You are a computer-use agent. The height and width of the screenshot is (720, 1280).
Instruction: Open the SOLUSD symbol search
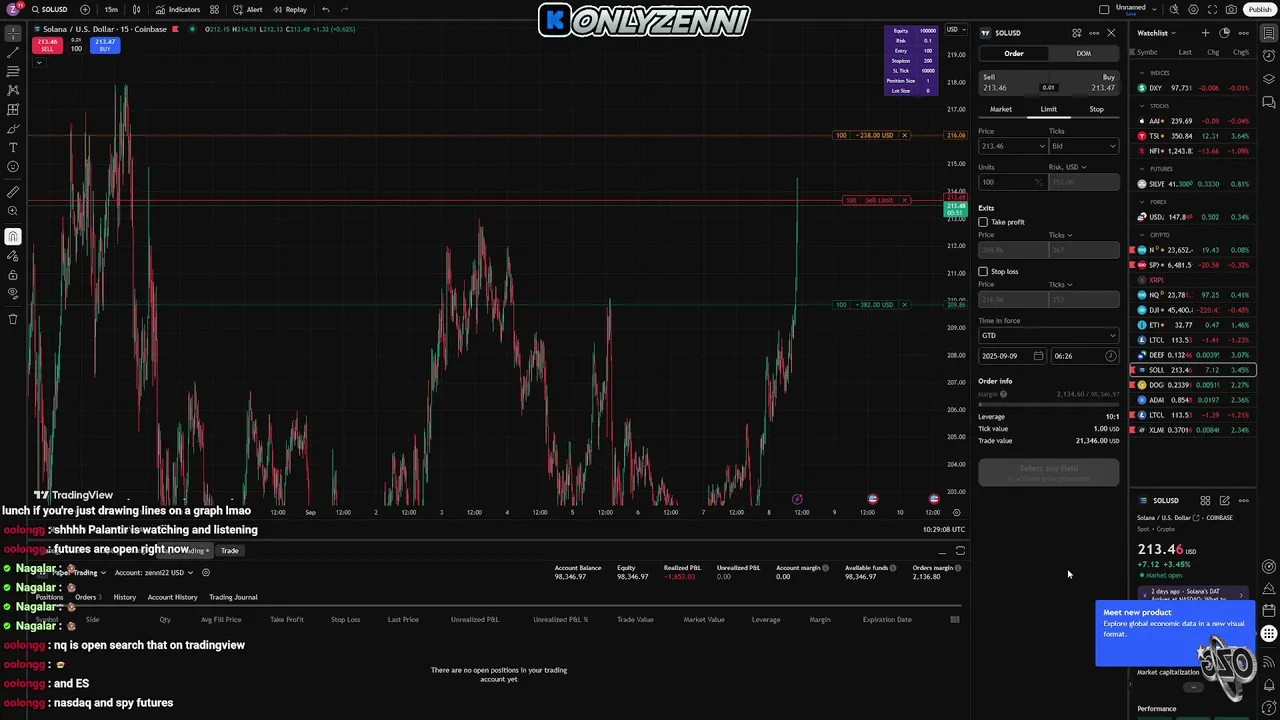[50, 9]
